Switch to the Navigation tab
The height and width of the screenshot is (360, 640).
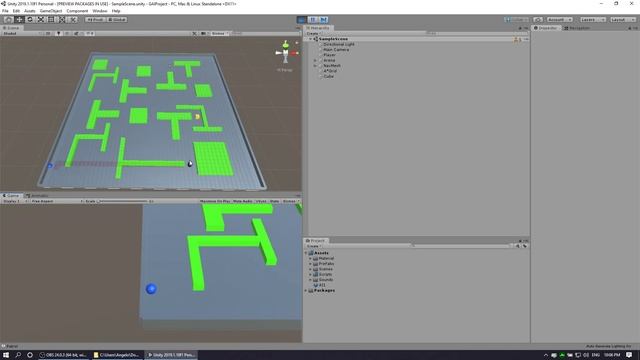577,28
